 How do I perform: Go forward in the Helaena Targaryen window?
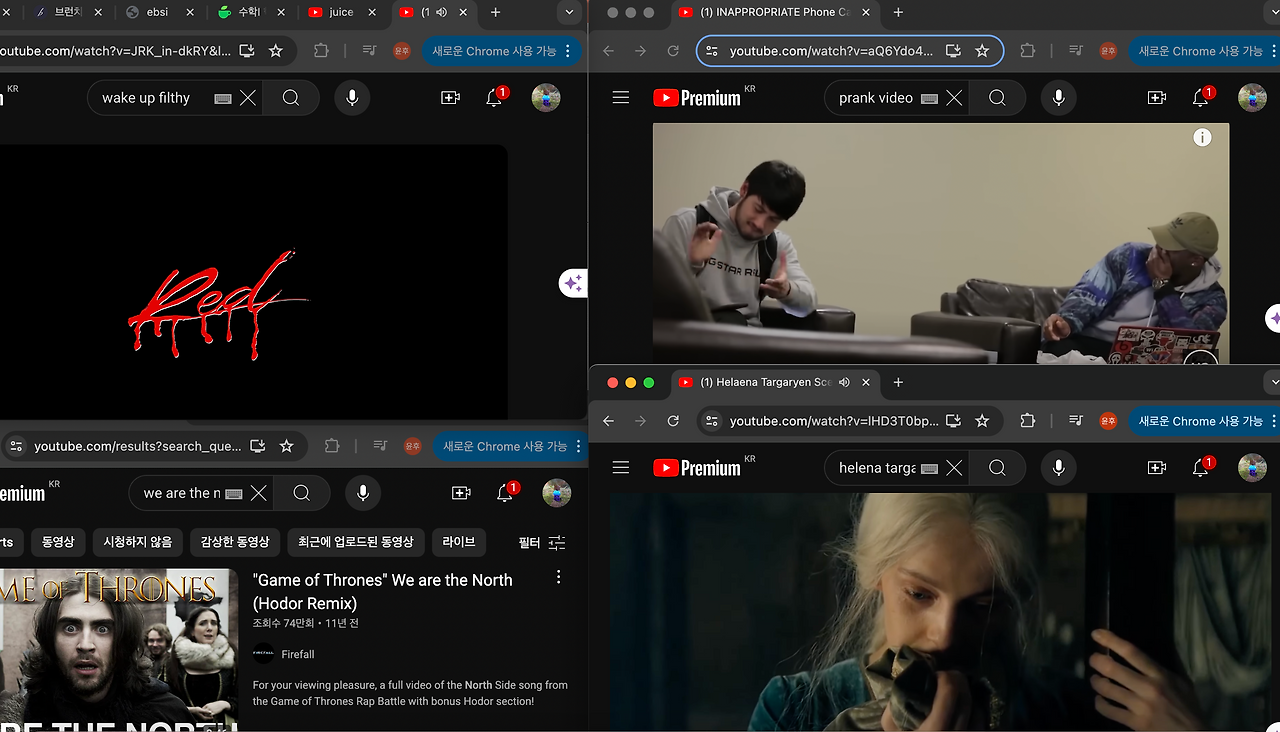tap(641, 421)
